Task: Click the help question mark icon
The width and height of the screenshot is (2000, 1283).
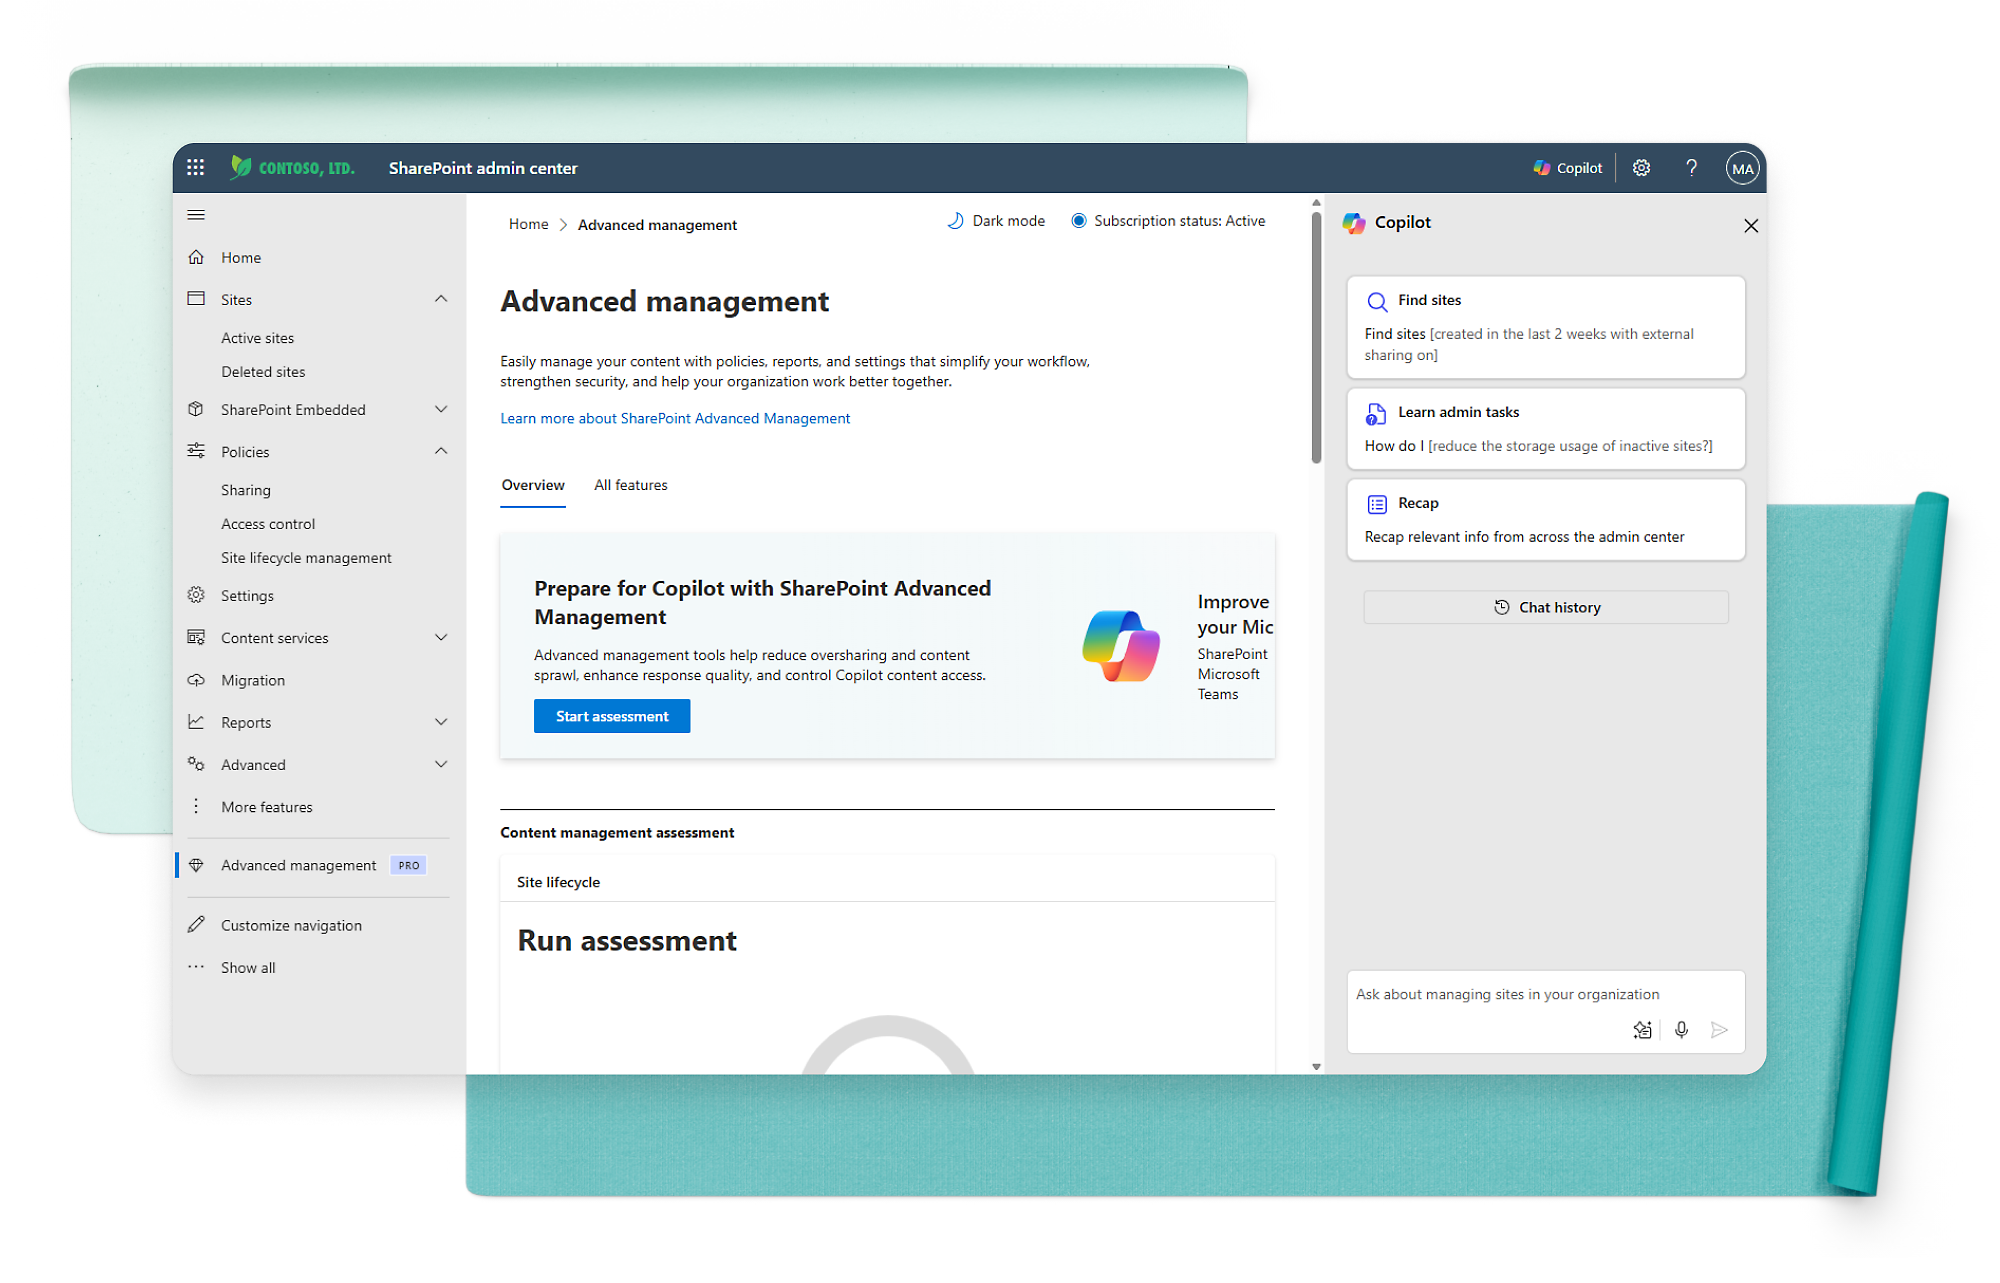Action: pyautogui.click(x=1691, y=168)
